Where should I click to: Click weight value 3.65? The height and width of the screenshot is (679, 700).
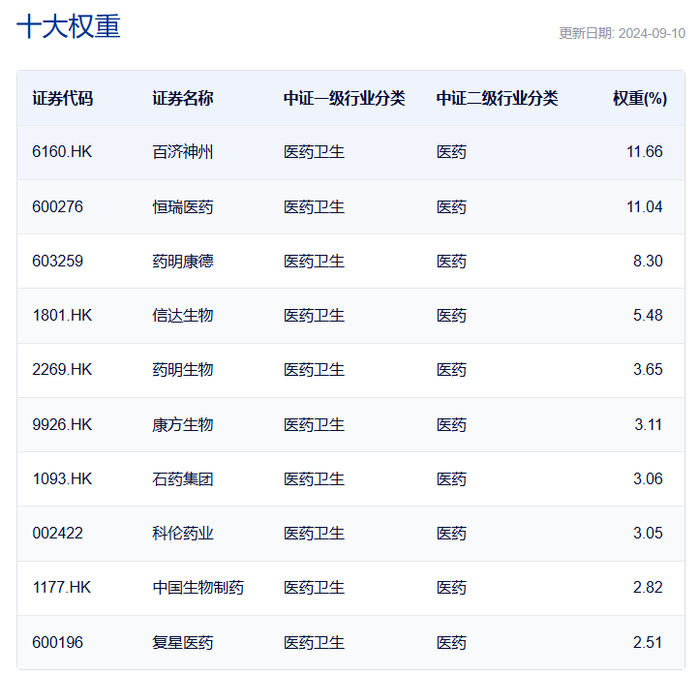click(648, 370)
